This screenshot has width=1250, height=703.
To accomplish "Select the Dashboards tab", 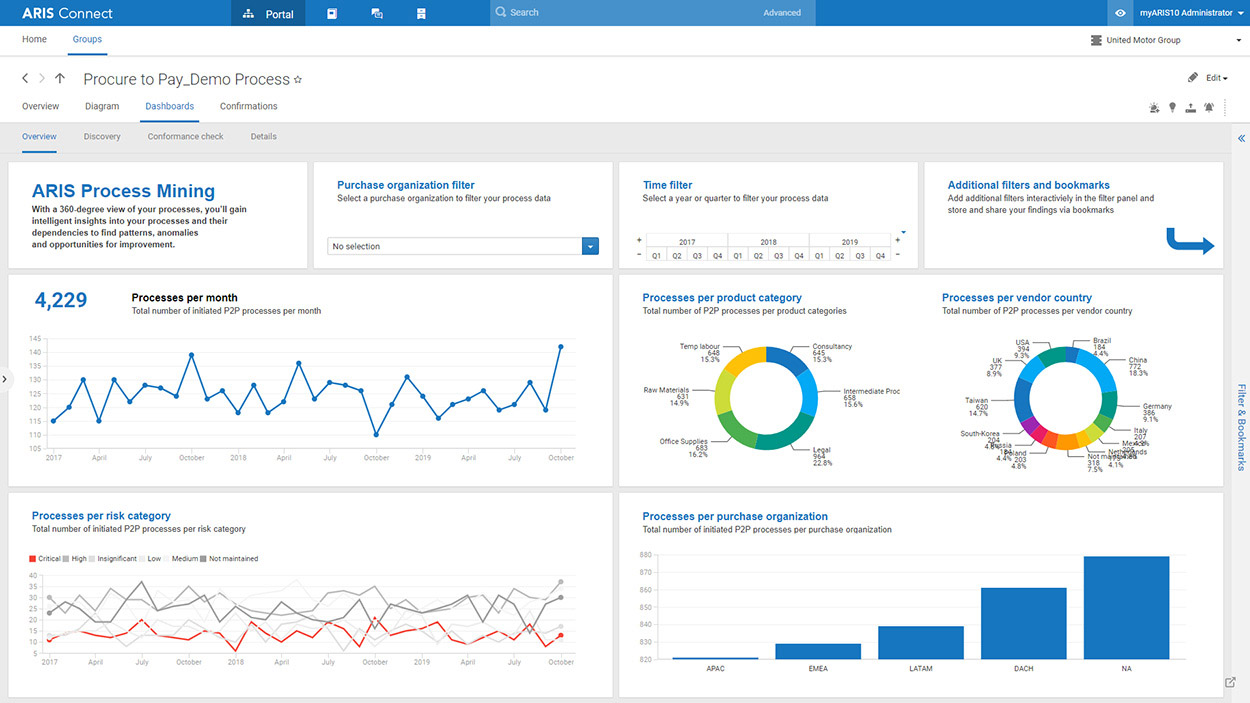I will [170, 106].
